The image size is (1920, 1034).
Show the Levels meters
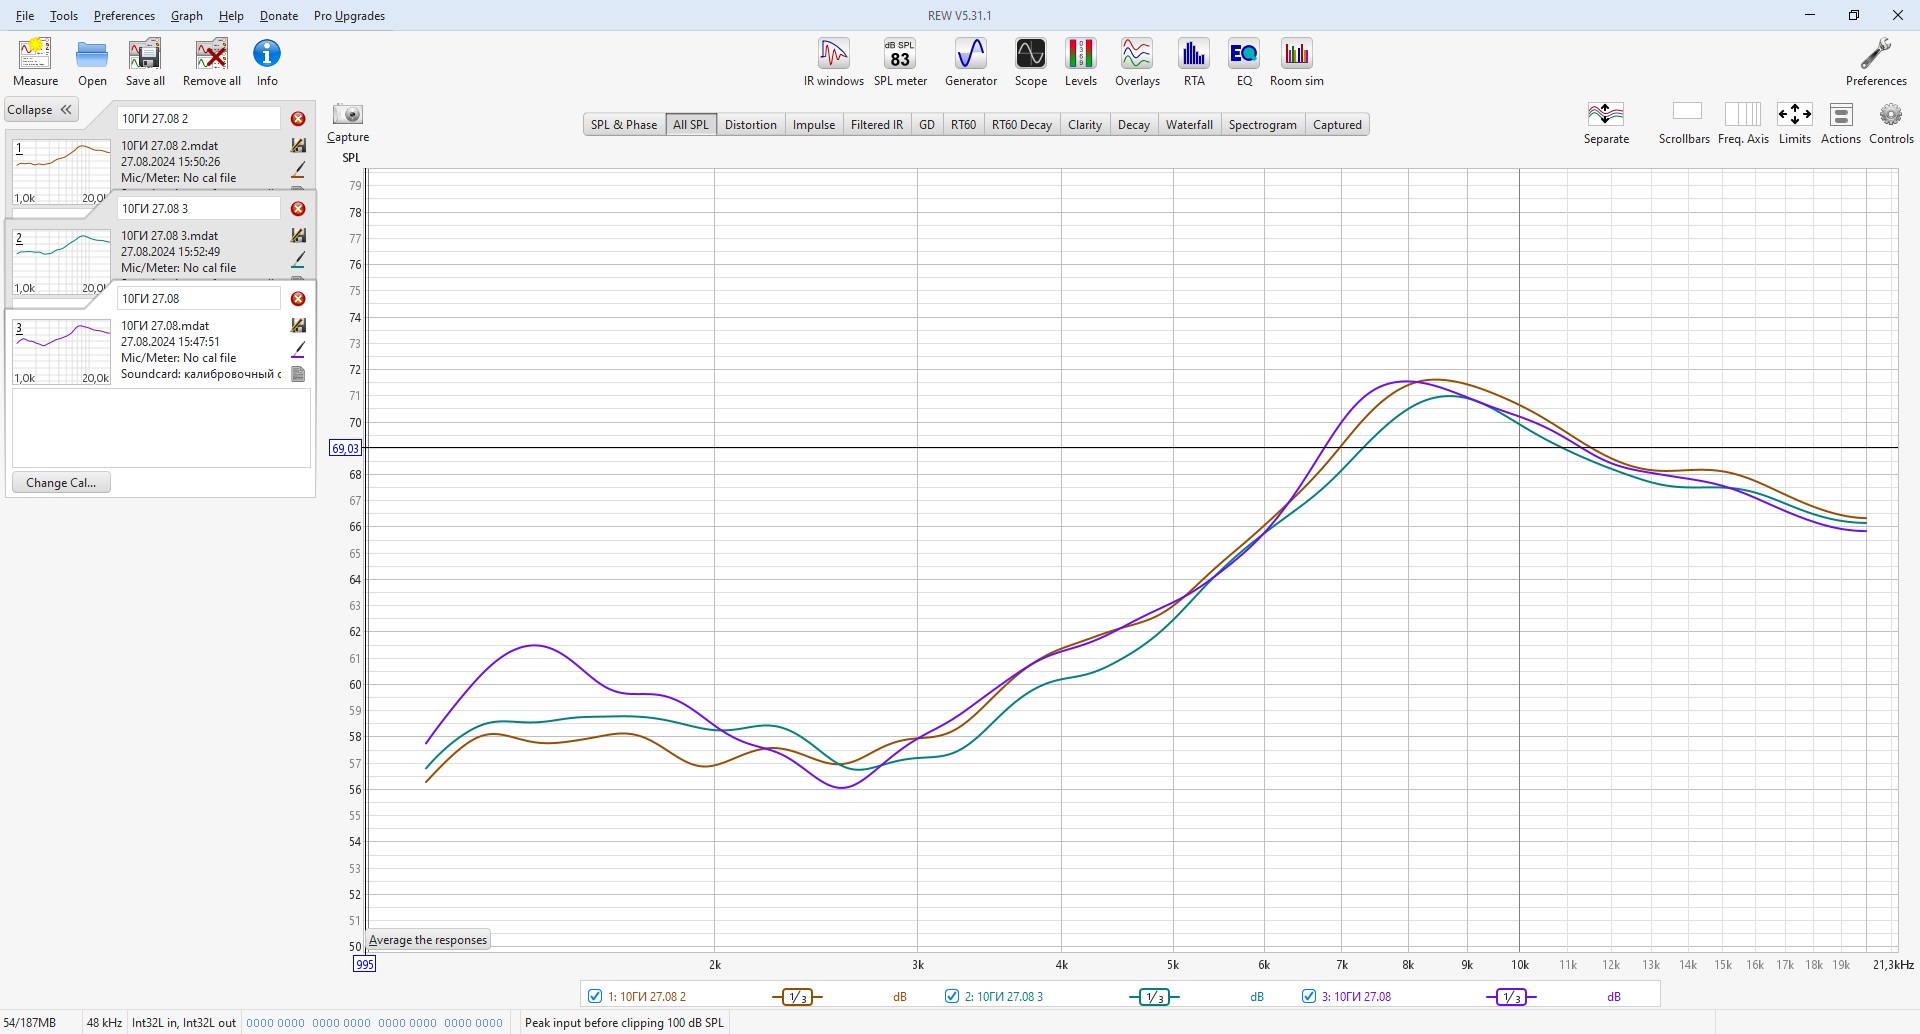(x=1080, y=62)
